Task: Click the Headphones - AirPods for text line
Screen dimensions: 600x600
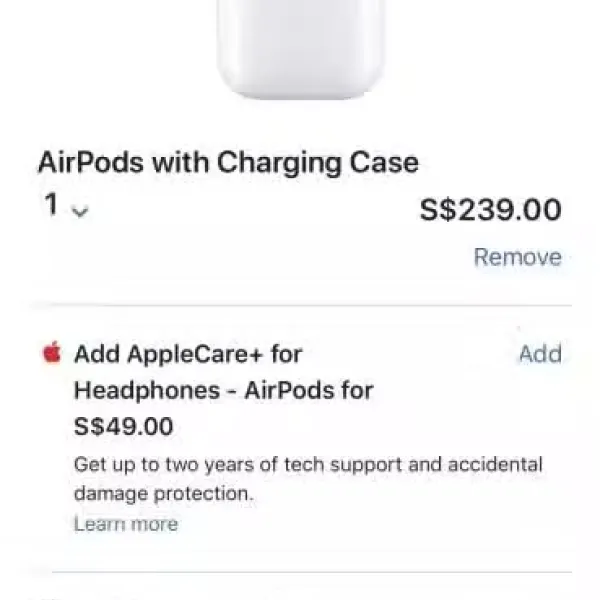Action: 223,390
